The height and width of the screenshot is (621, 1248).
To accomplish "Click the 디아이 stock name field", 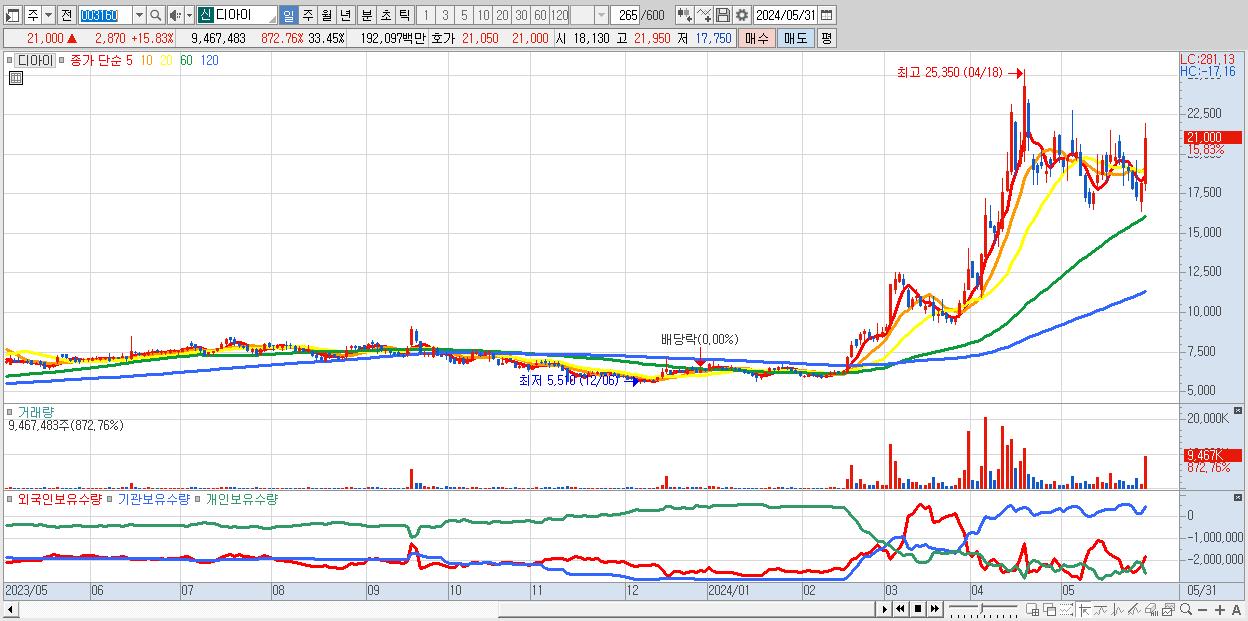I will tap(246, 16).
